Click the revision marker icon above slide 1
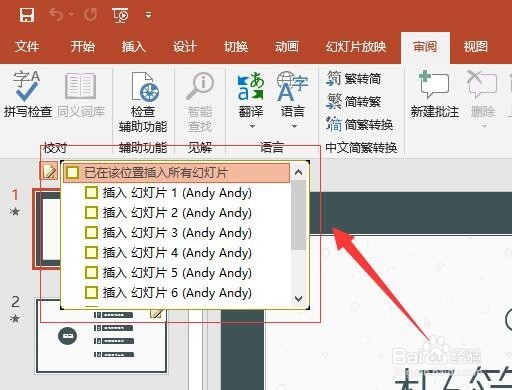 (x=49, y=172)
